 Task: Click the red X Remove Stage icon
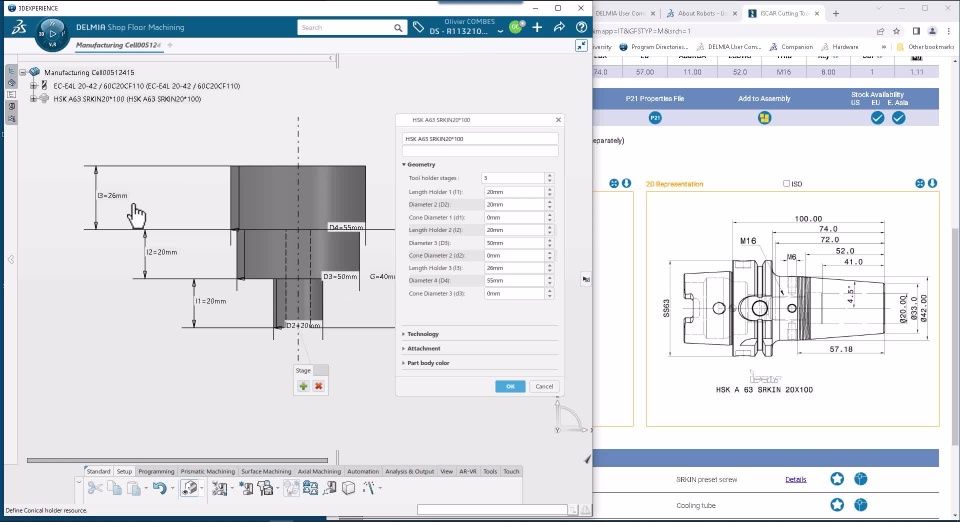click(x=318, y=386)
